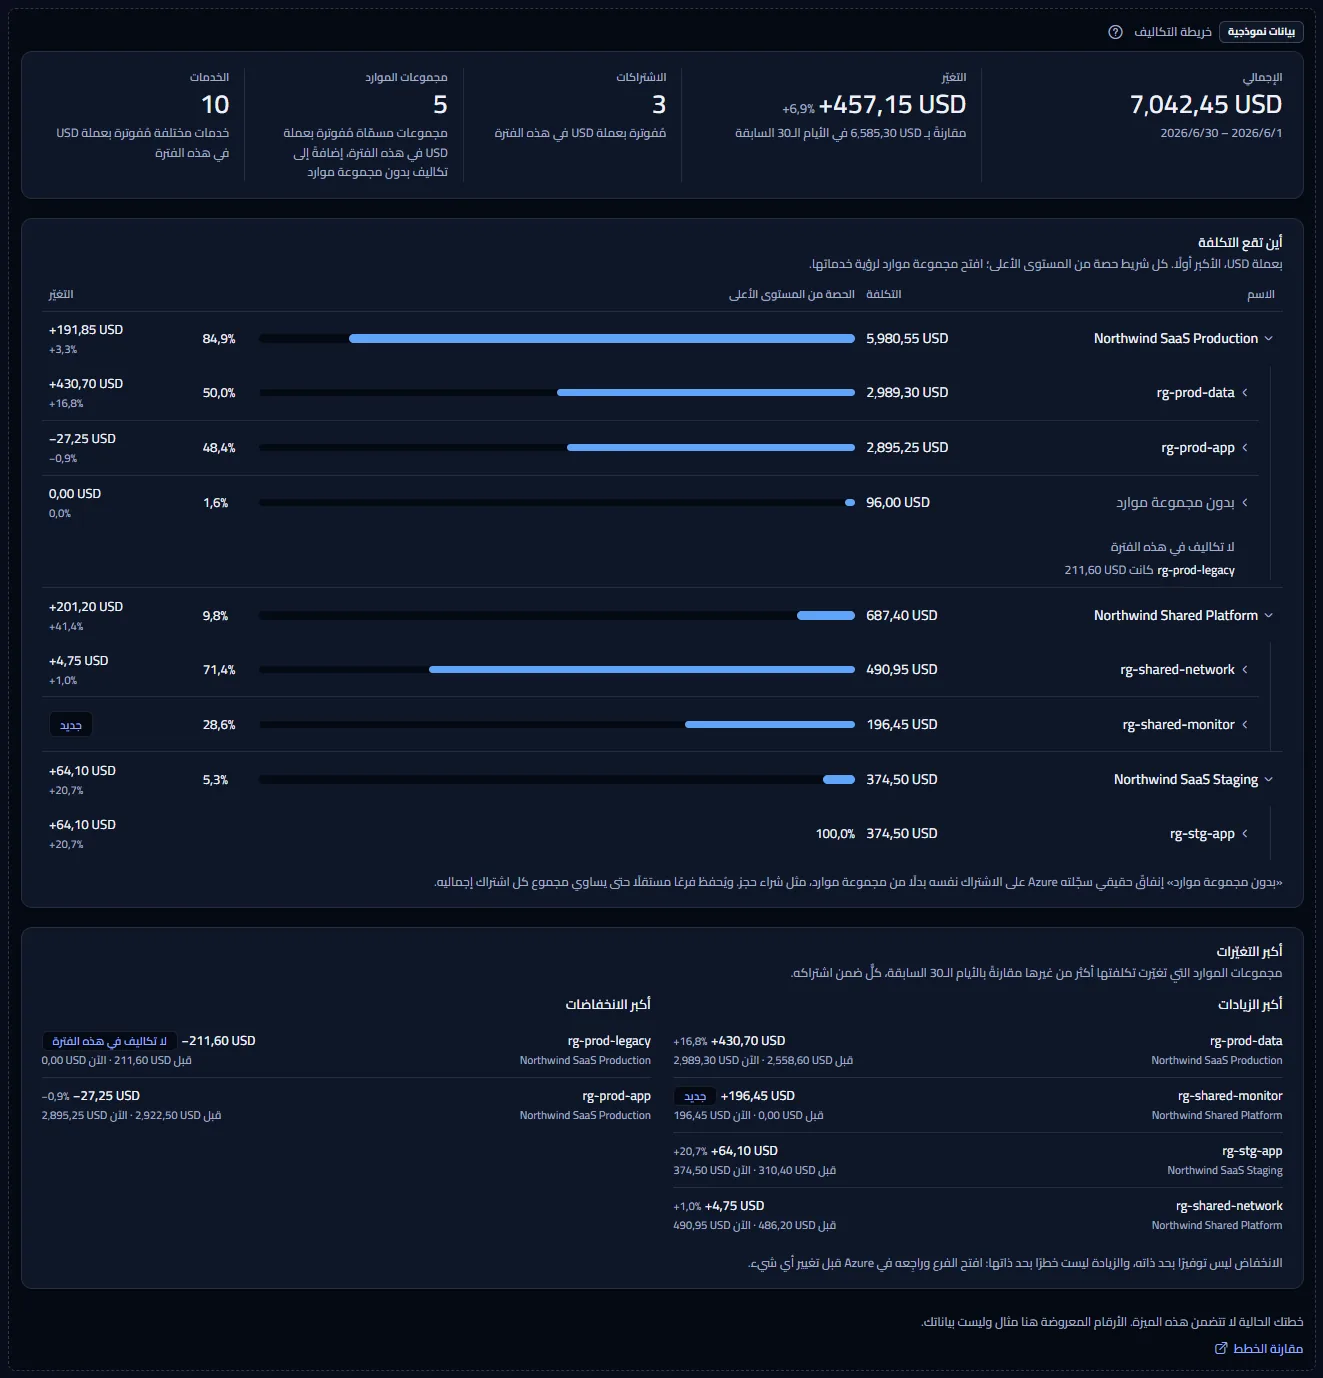Select the total 7,042,45 USD value

coord(1205,105)
